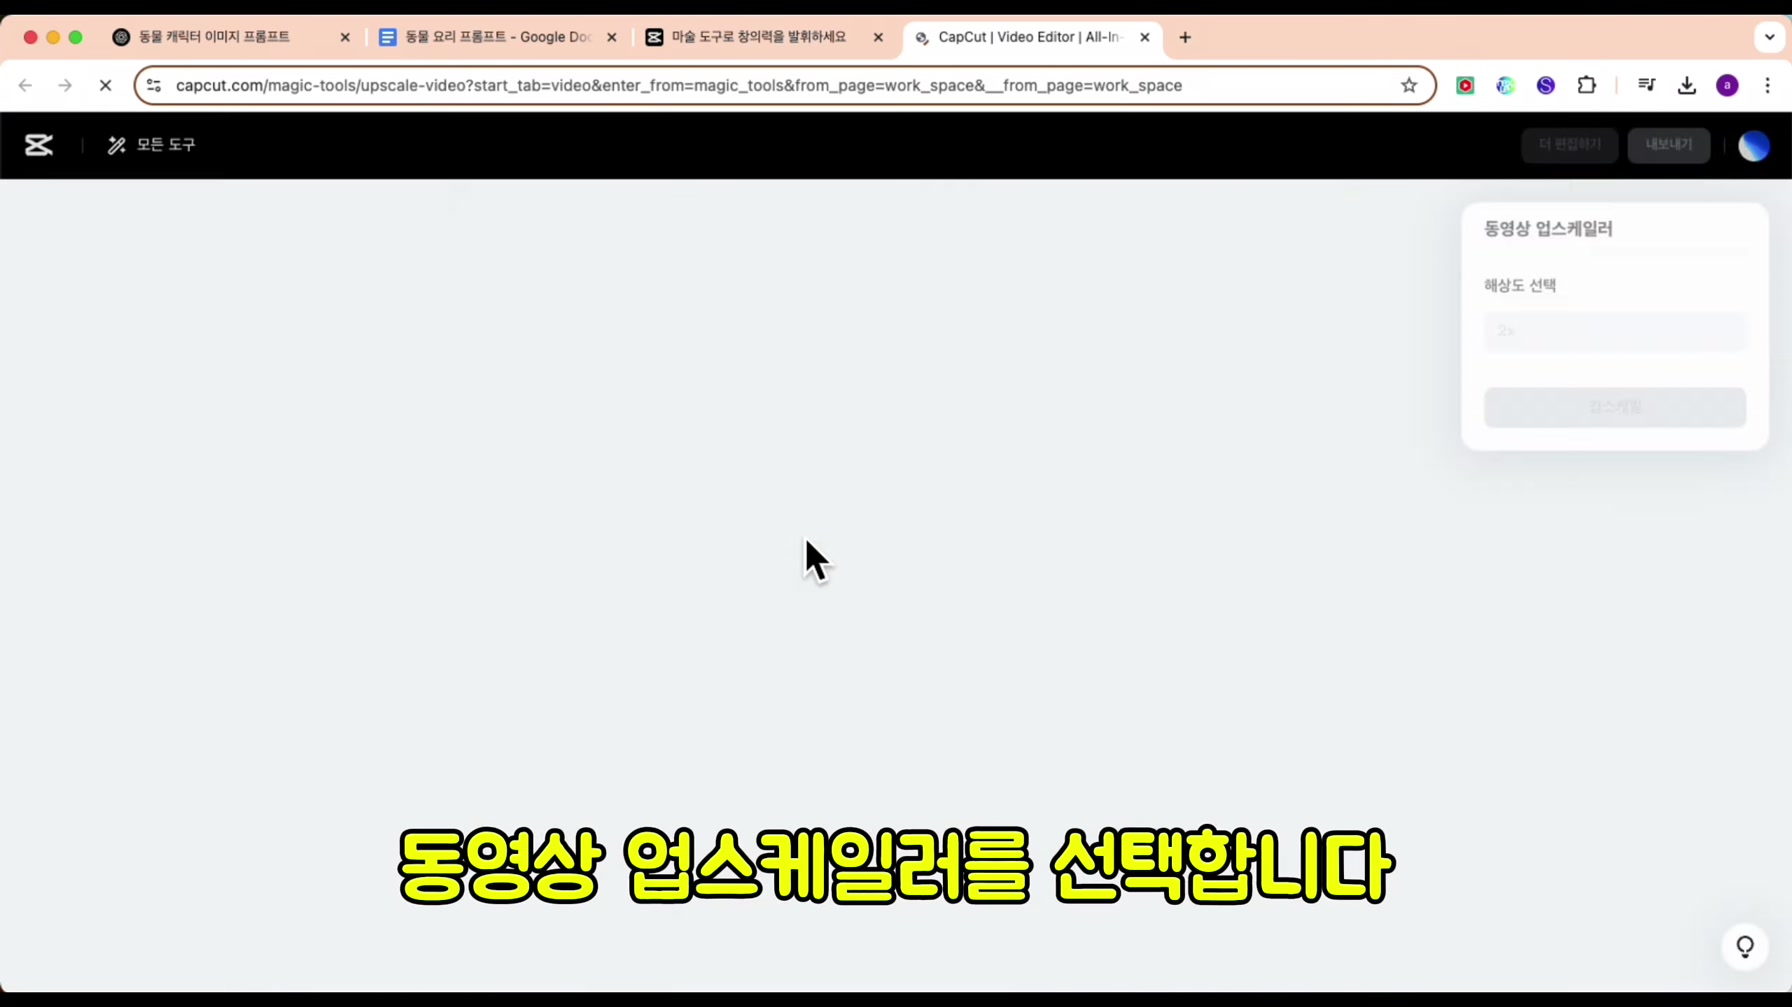The width and height of the screenshot is (1792, 1007).
Task: Open the CapCut user profile avatar
Action: (x=1753, y=146)
